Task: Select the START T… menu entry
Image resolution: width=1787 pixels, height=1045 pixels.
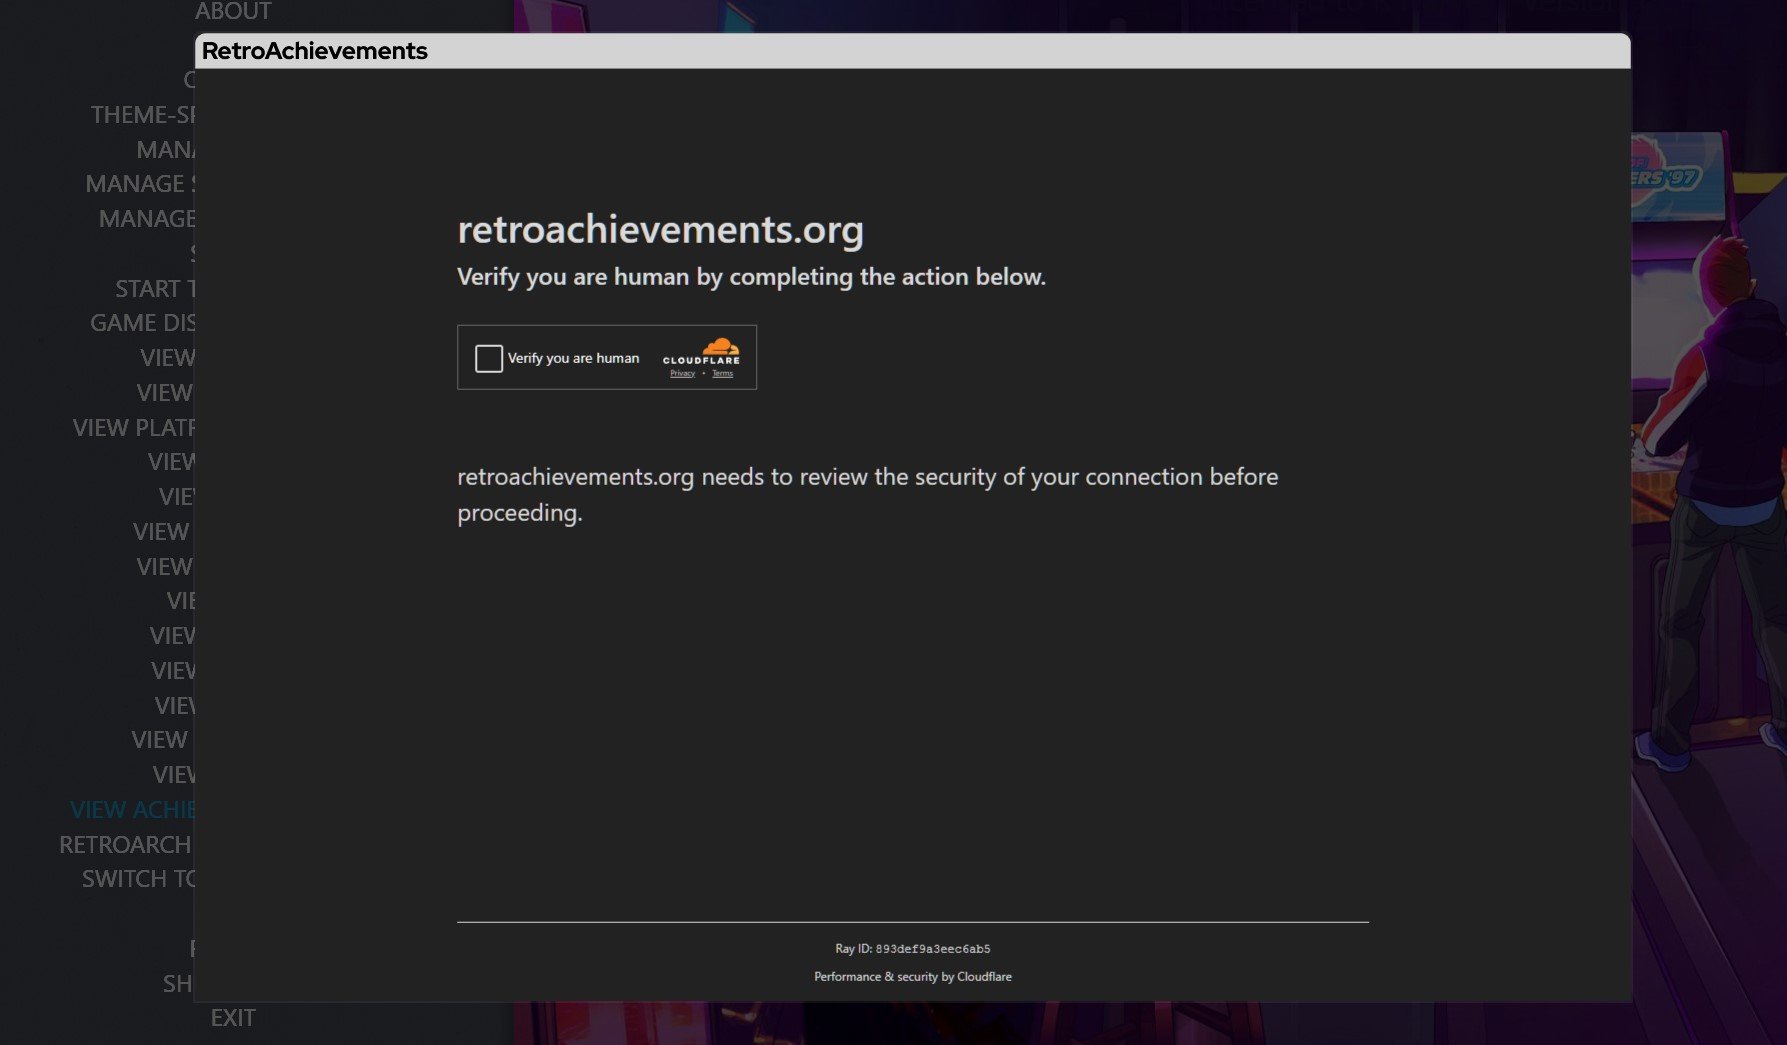Action: click(x=154, y=289)
